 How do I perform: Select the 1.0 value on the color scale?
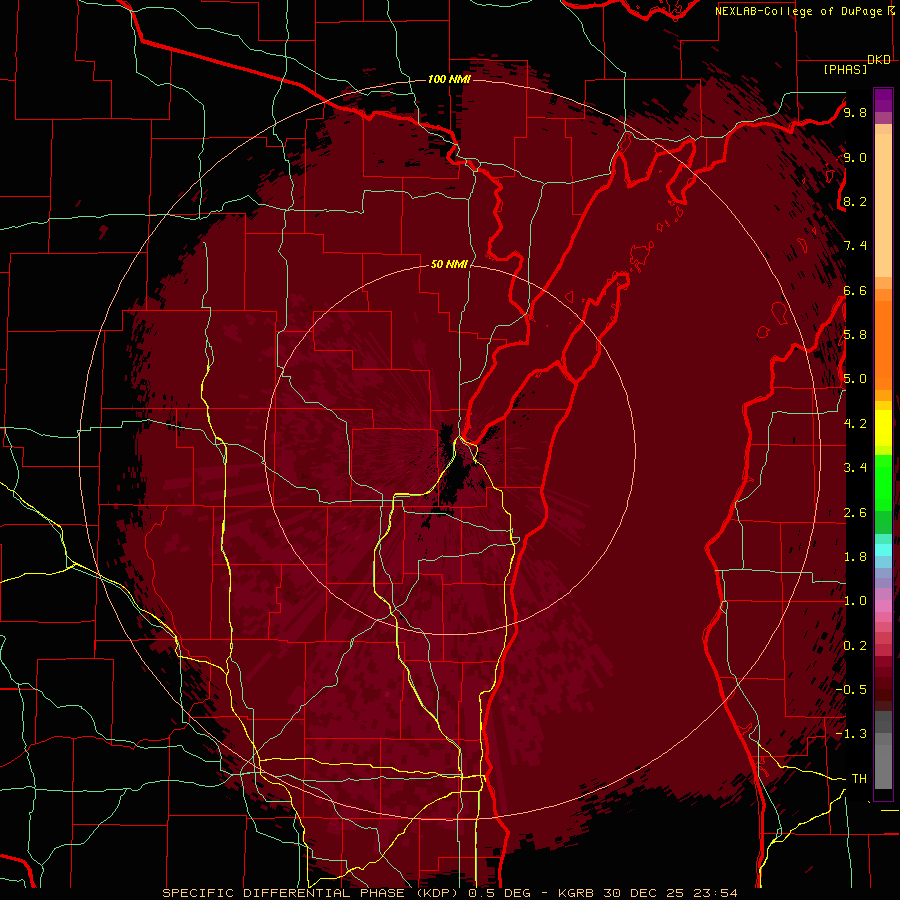coord(855,600)
